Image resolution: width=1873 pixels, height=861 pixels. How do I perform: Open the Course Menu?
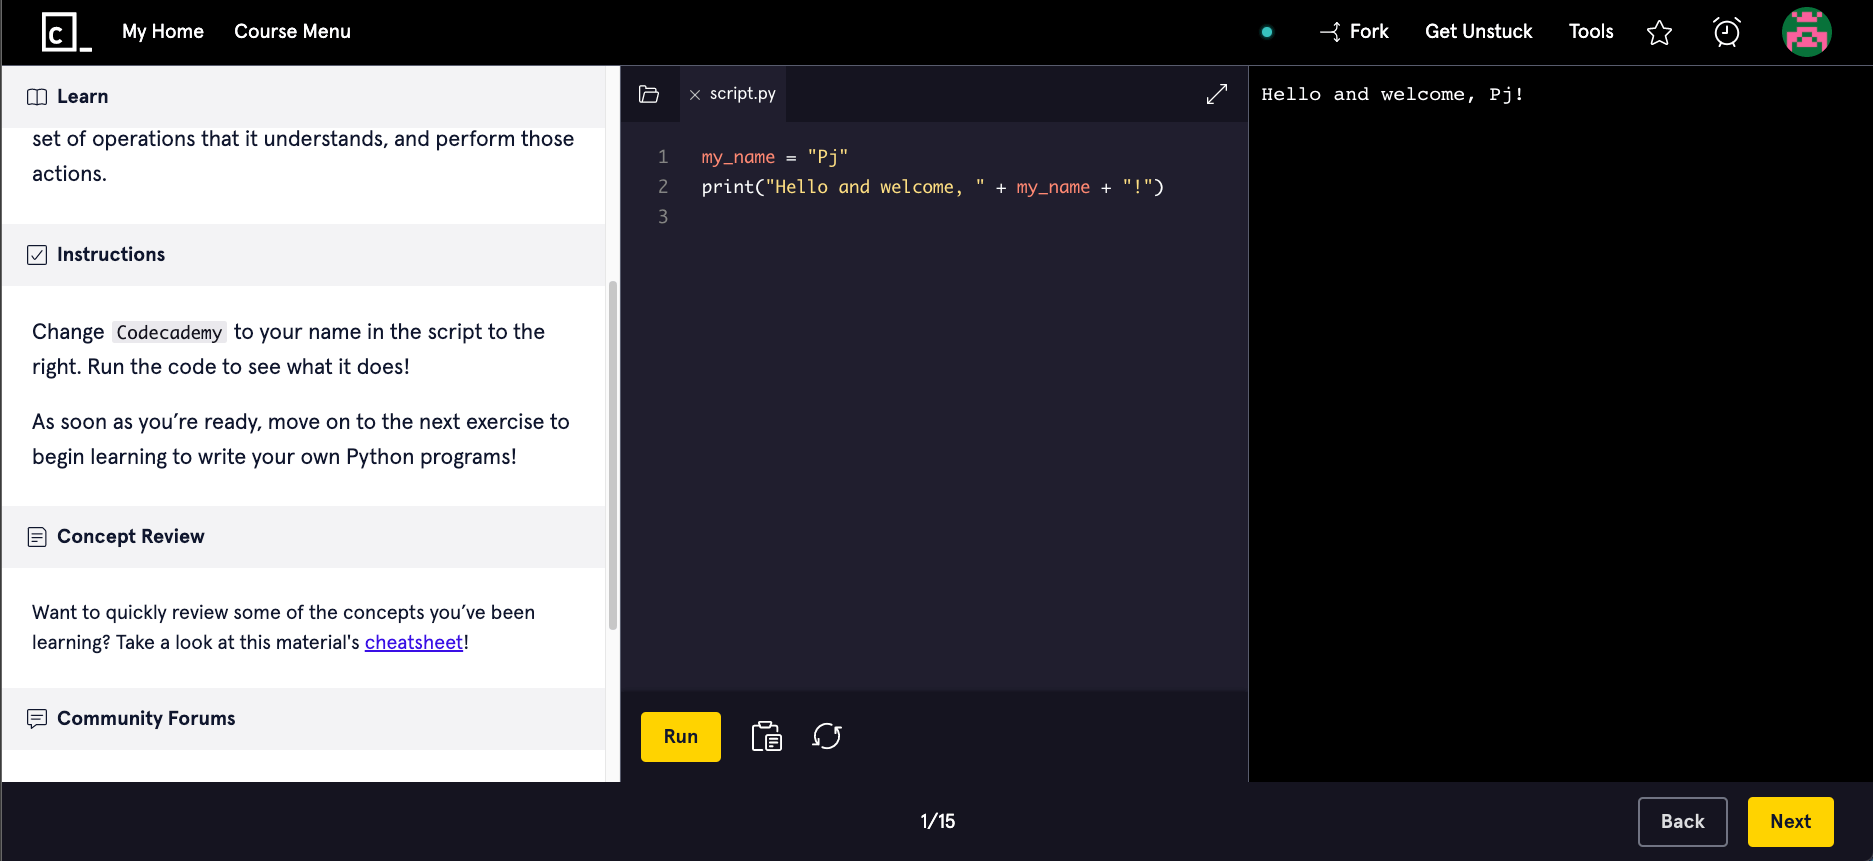click(292, 31)
